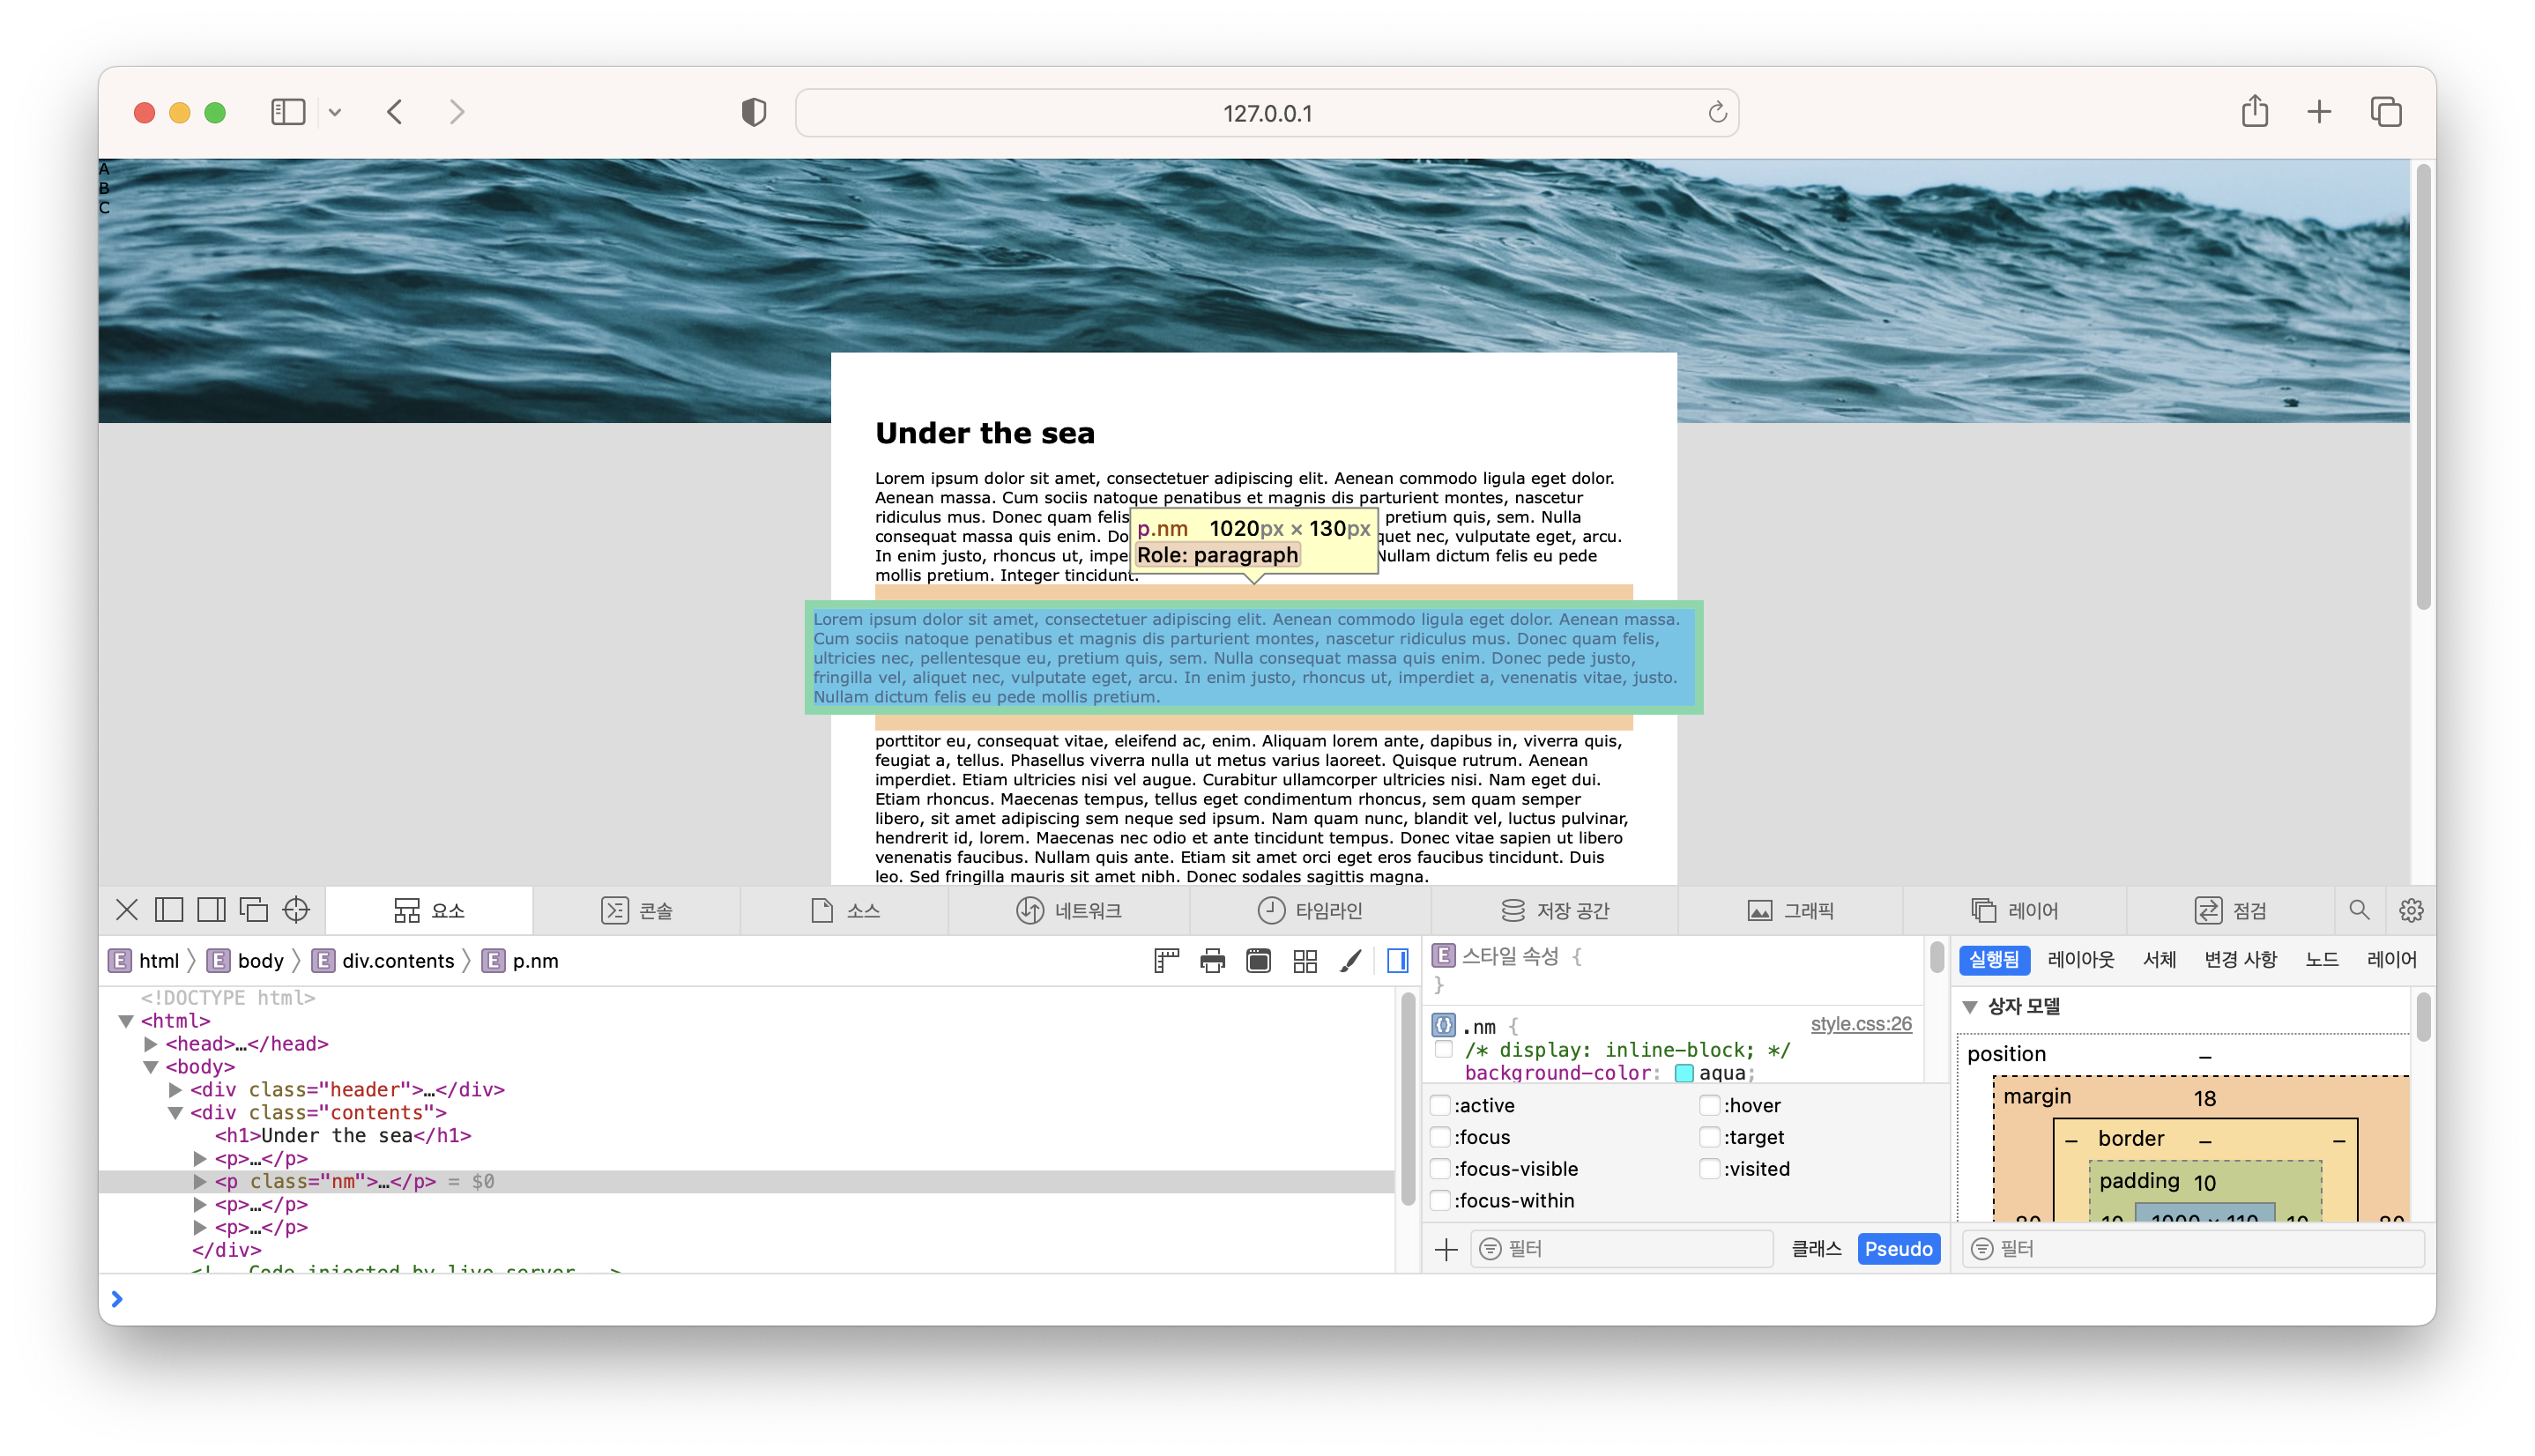Toggle details sidebar panel icon
Image resolution: width=2535 pixels, height=1456 pixels.
click(x=1397, y=961)
